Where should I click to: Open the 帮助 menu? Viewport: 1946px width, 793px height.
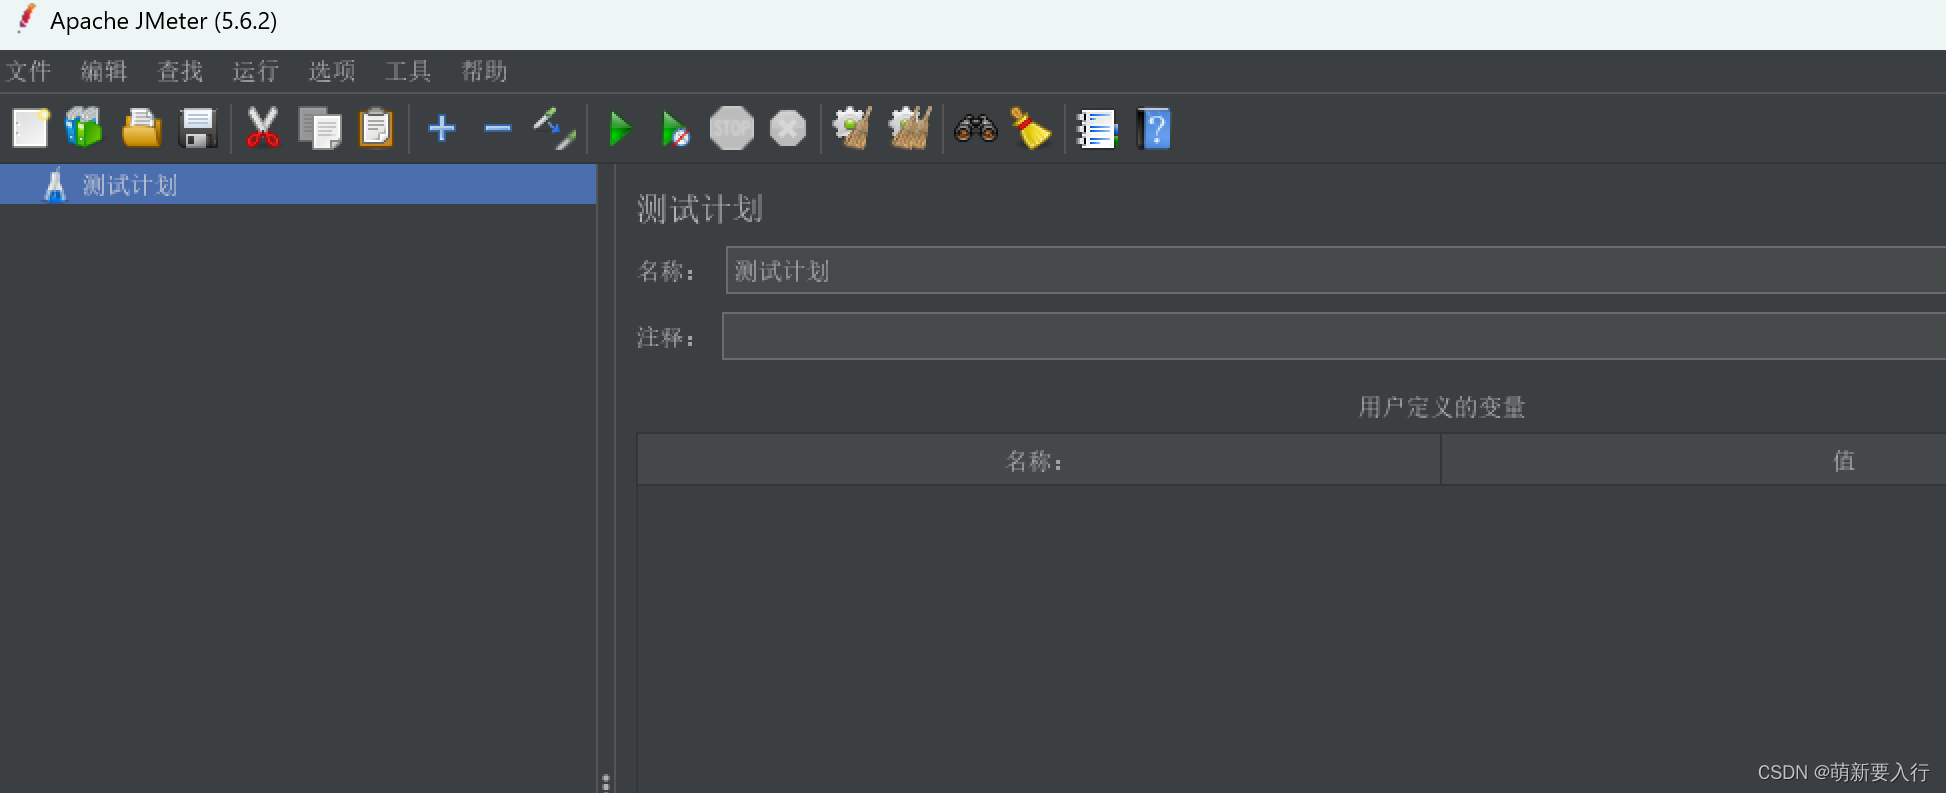click(x=484, y=71)
